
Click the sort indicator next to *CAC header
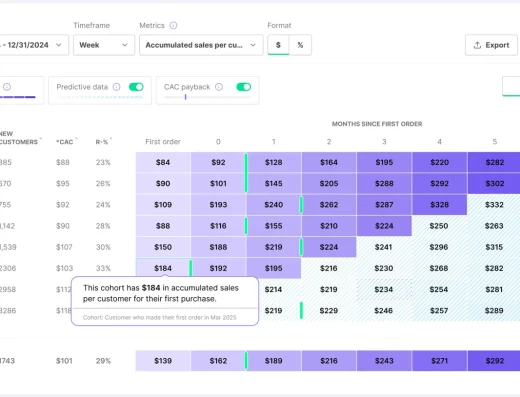coord(76,139)
